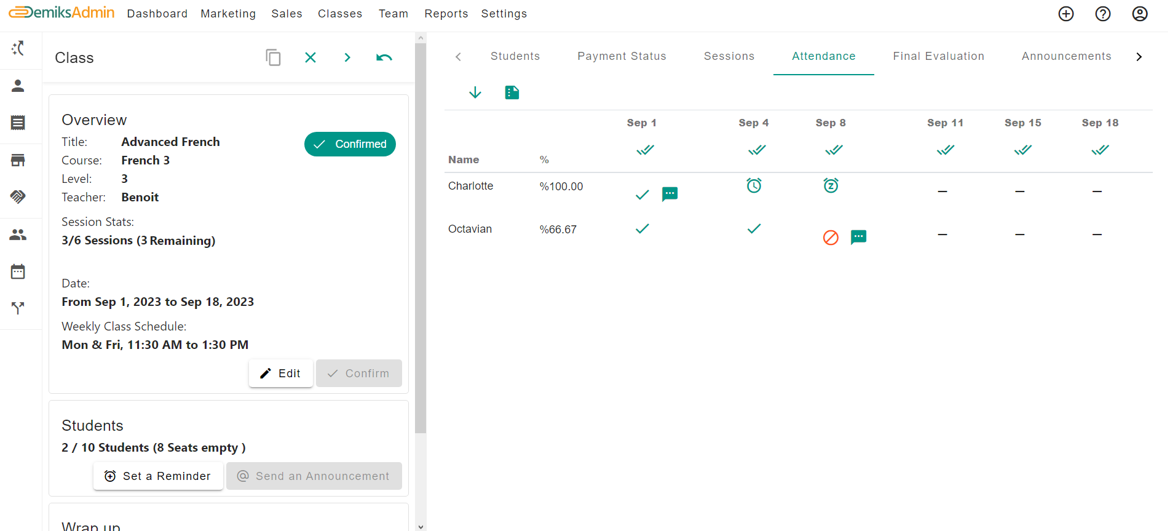Click Octavian's Sep 18 dash cell
1168x531 pixels.
(1097, 235)
